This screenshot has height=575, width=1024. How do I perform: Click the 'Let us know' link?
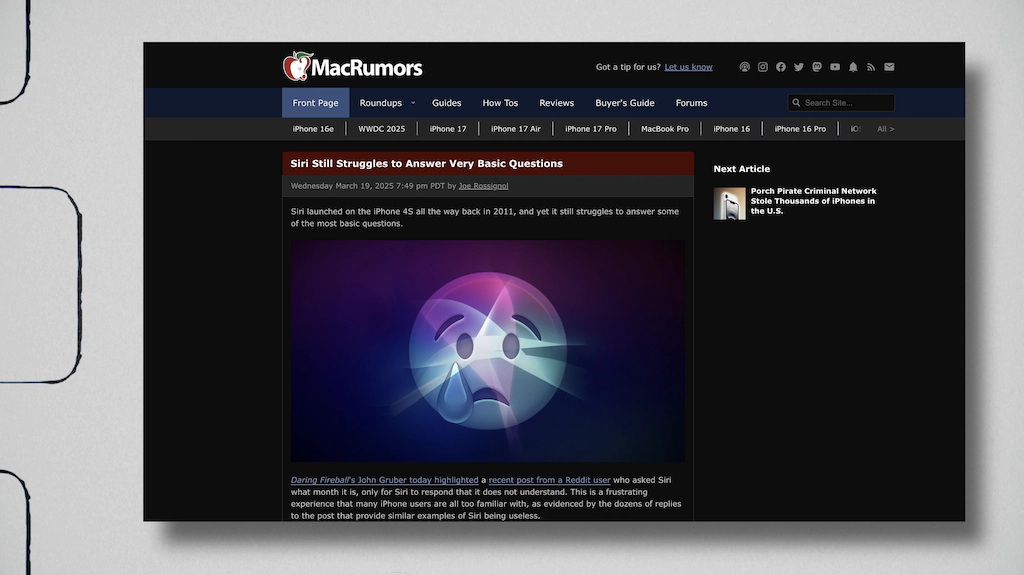[x=688, y=67]
